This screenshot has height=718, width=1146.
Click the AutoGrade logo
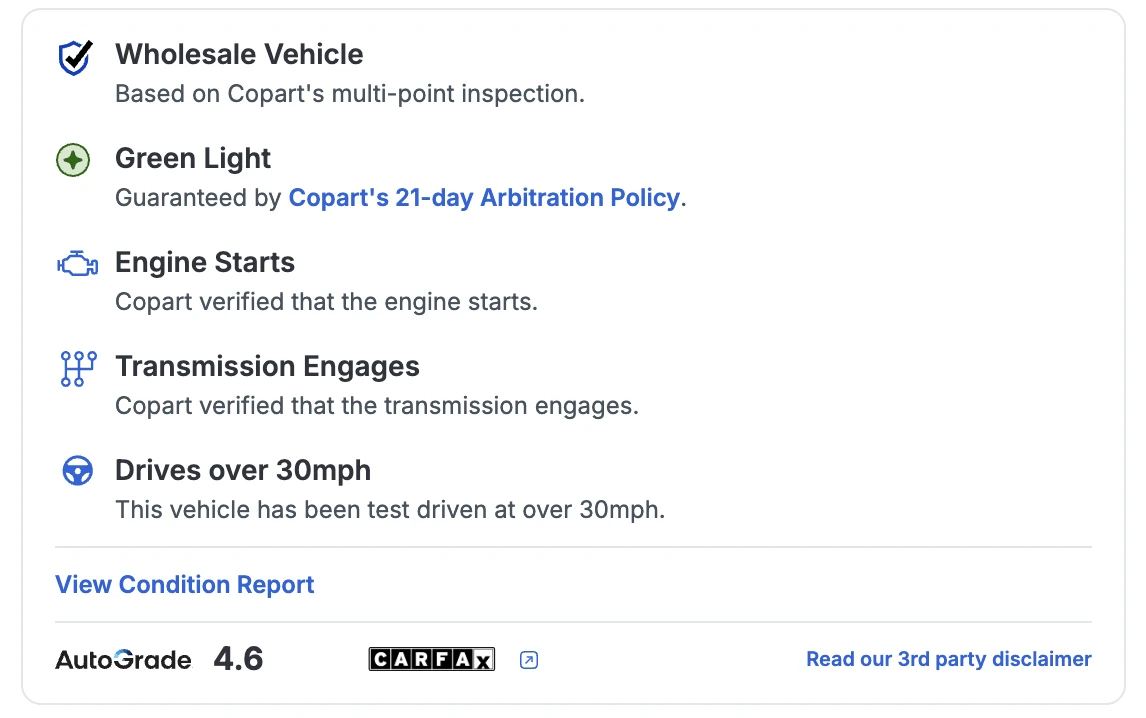(x=123, y=660)
